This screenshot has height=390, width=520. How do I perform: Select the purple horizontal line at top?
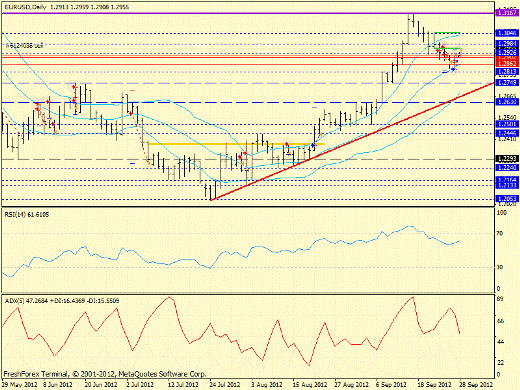[248, 13]
